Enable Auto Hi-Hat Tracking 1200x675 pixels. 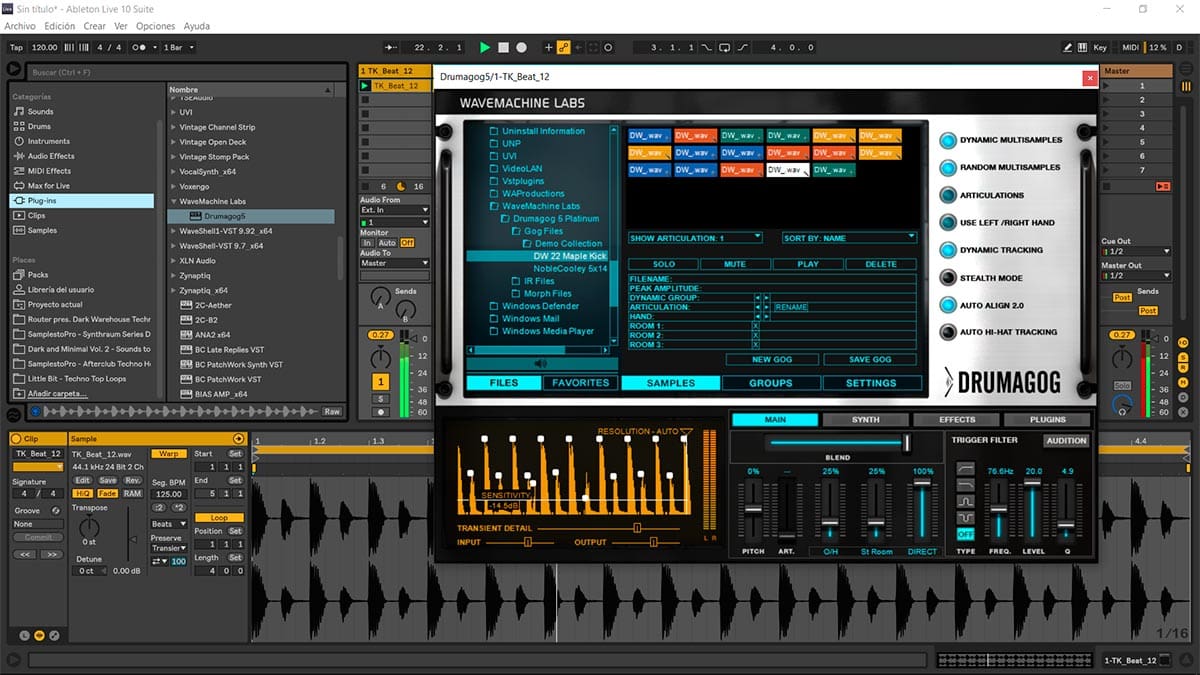947,332
